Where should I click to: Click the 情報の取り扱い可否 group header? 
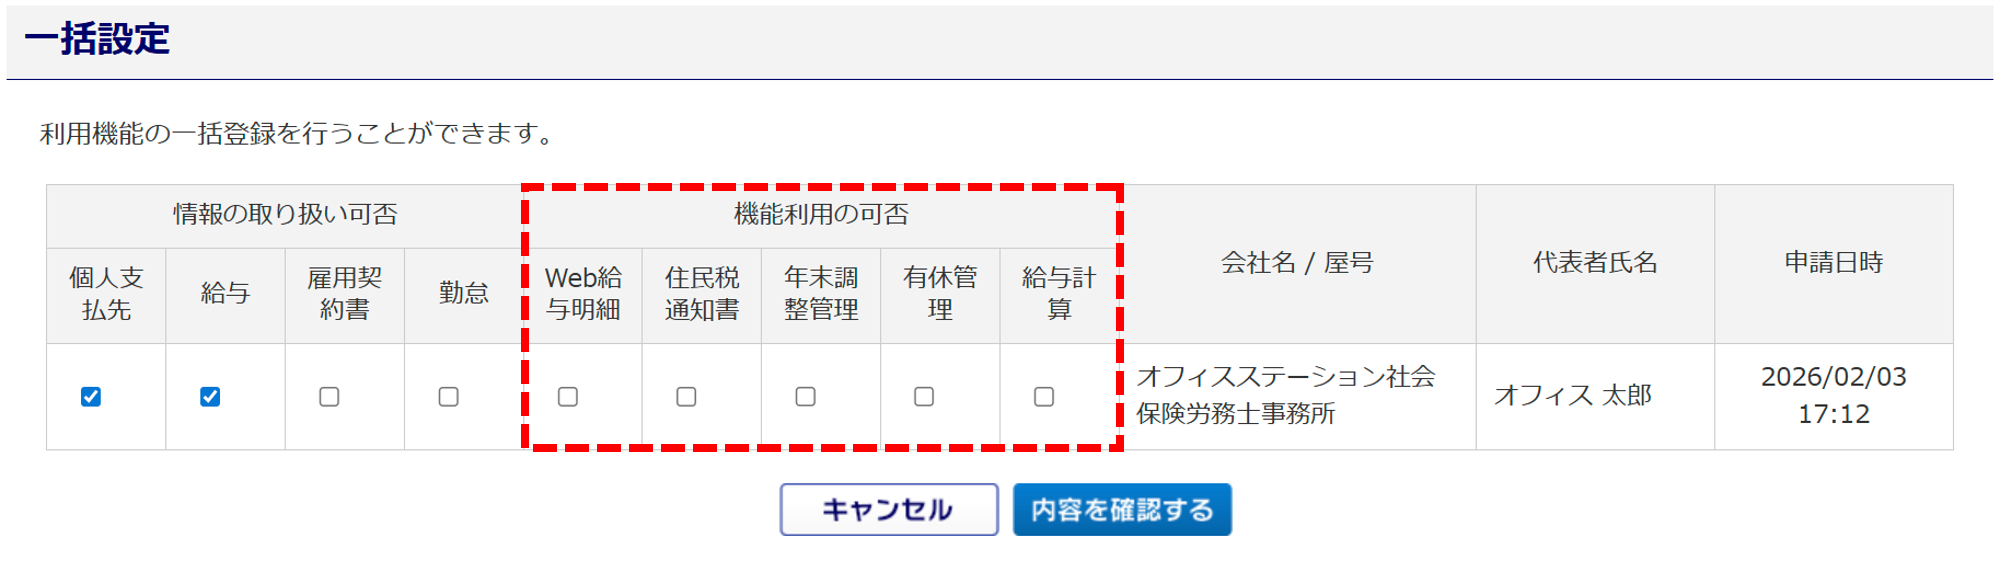tap(285, 214)
